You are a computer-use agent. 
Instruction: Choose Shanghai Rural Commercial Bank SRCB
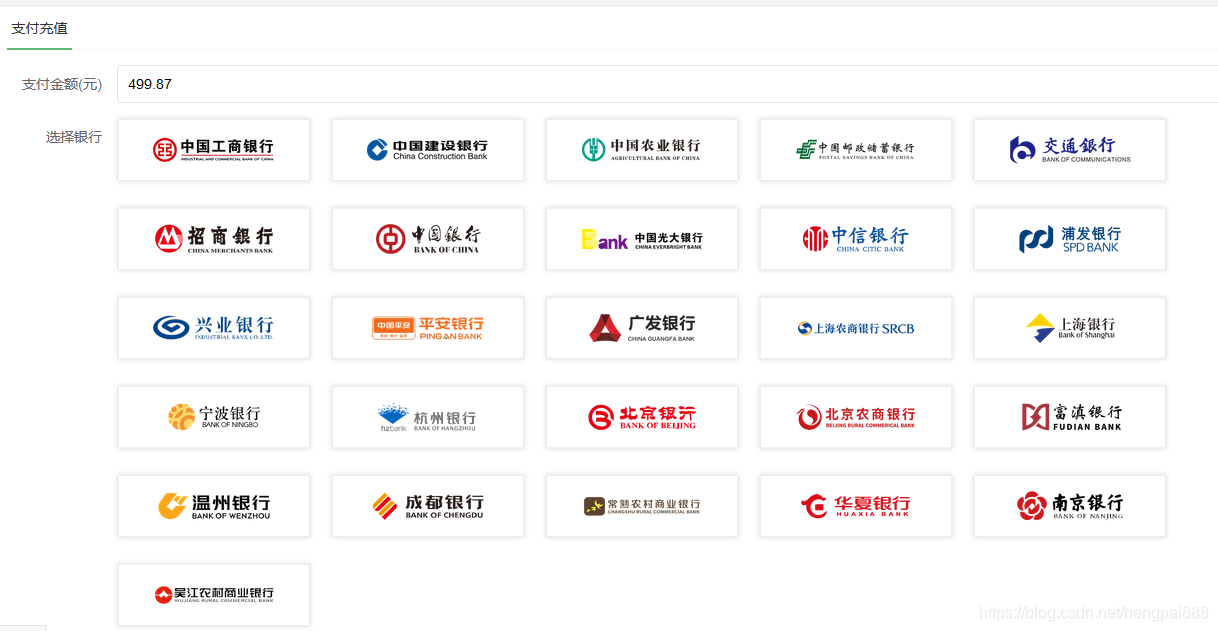(x=856, y=328)
